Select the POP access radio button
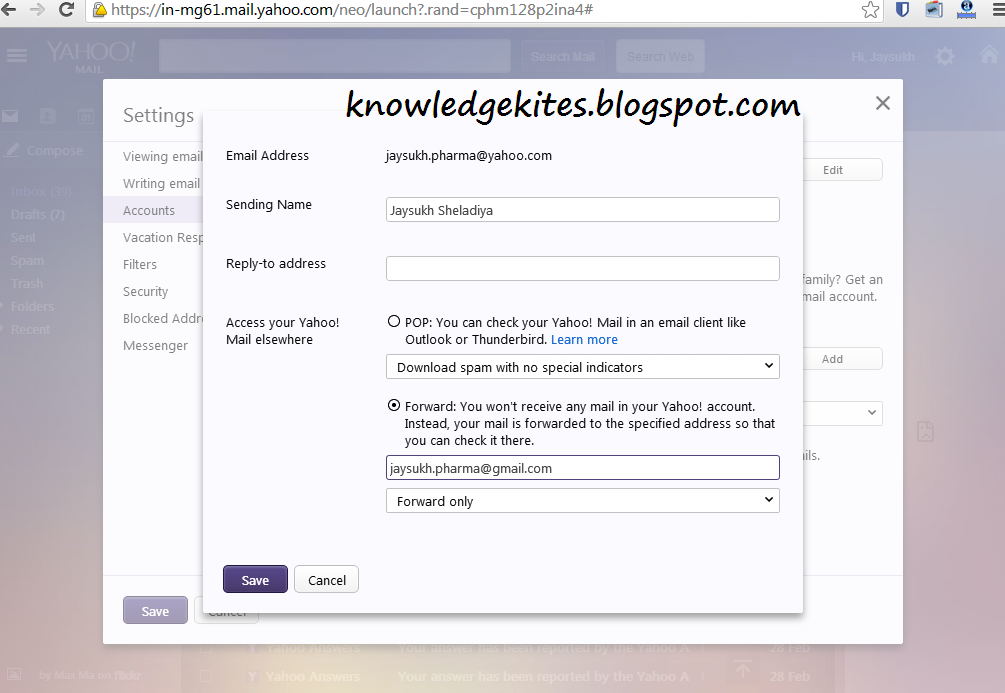Viewport: 1005px width, 693px height. coord(394,321)
